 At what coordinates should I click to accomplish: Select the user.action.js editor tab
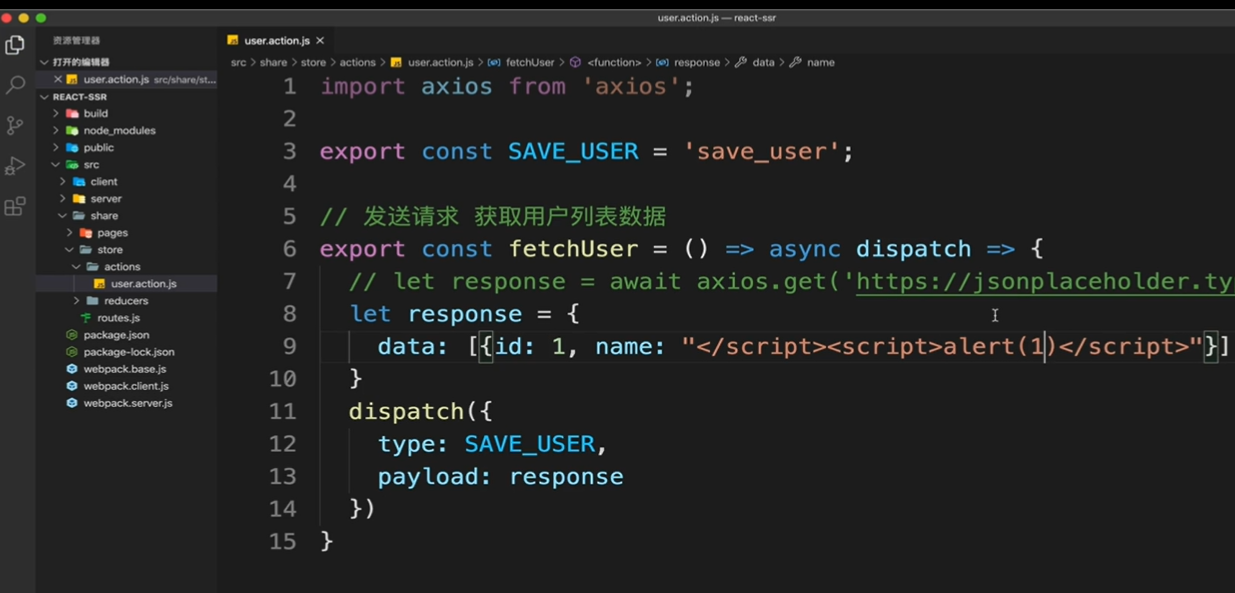click(276, 41)
